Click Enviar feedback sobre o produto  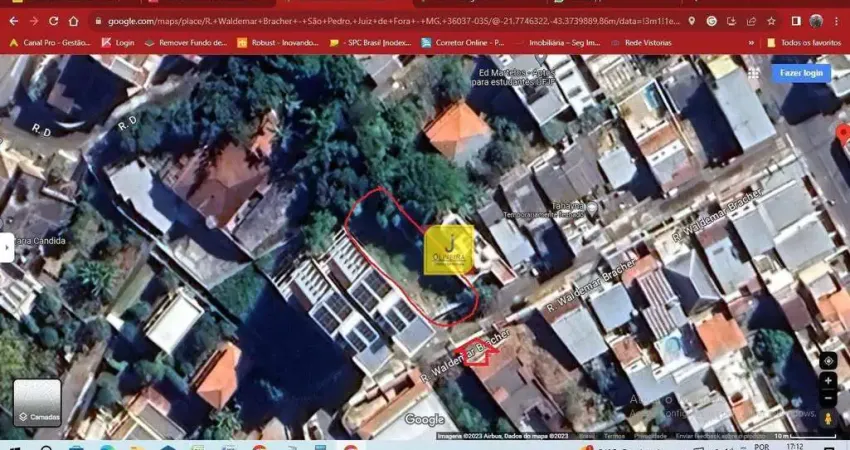(719, 436)
